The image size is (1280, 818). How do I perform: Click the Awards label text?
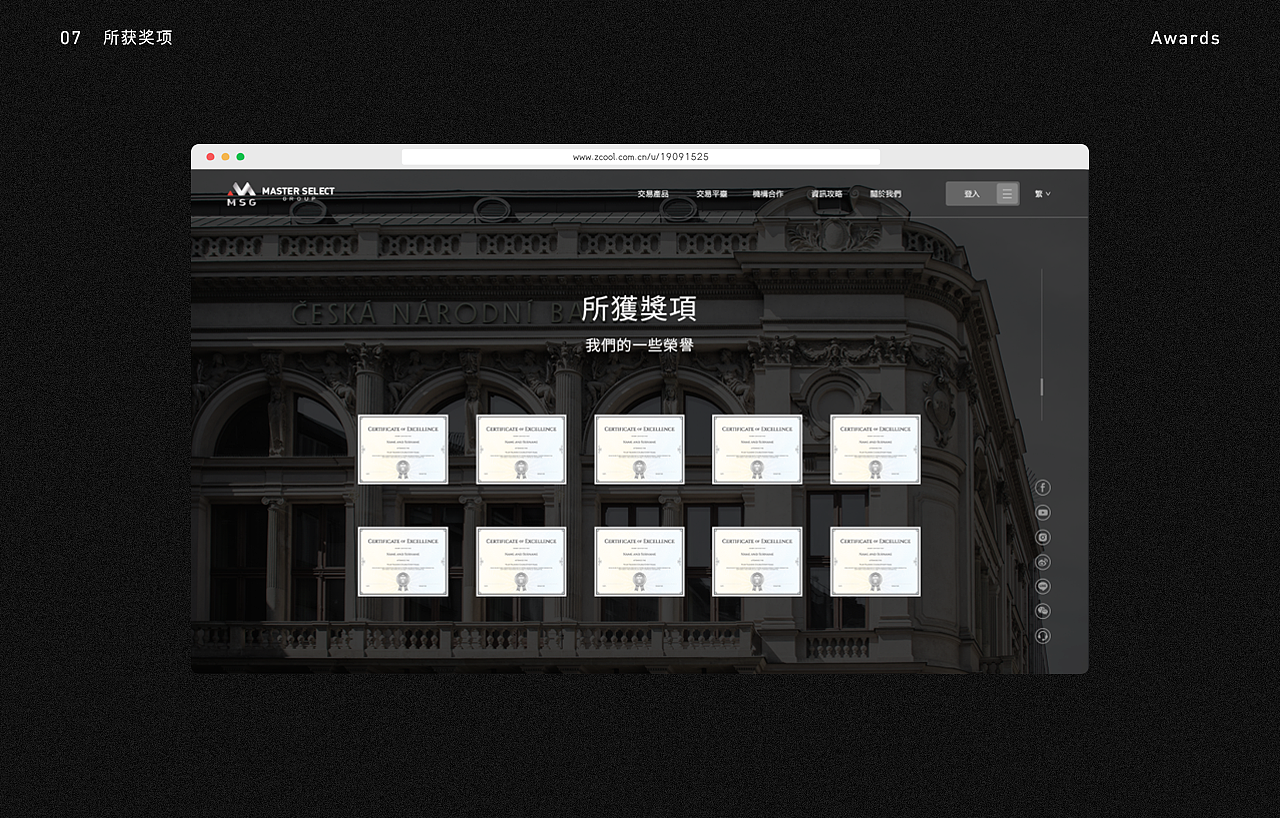pyautogui.click(x=1185, y=38)
